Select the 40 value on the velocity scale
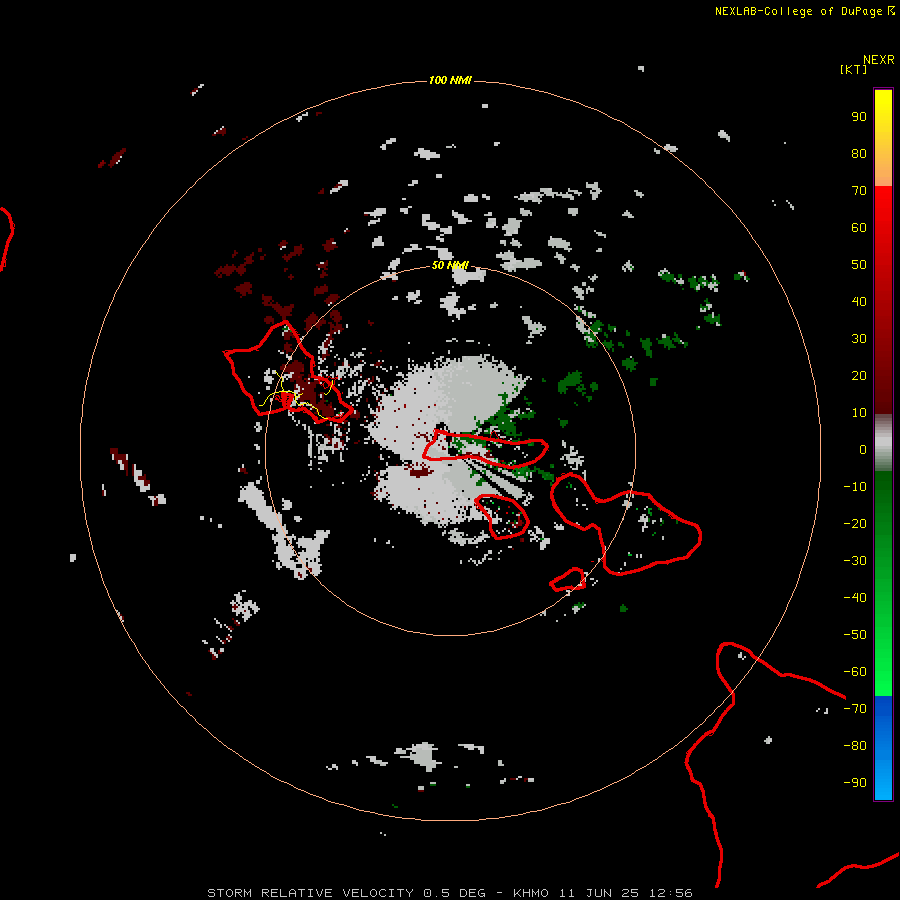The width and height of the screenshot is (900, 900). (859, 302)
